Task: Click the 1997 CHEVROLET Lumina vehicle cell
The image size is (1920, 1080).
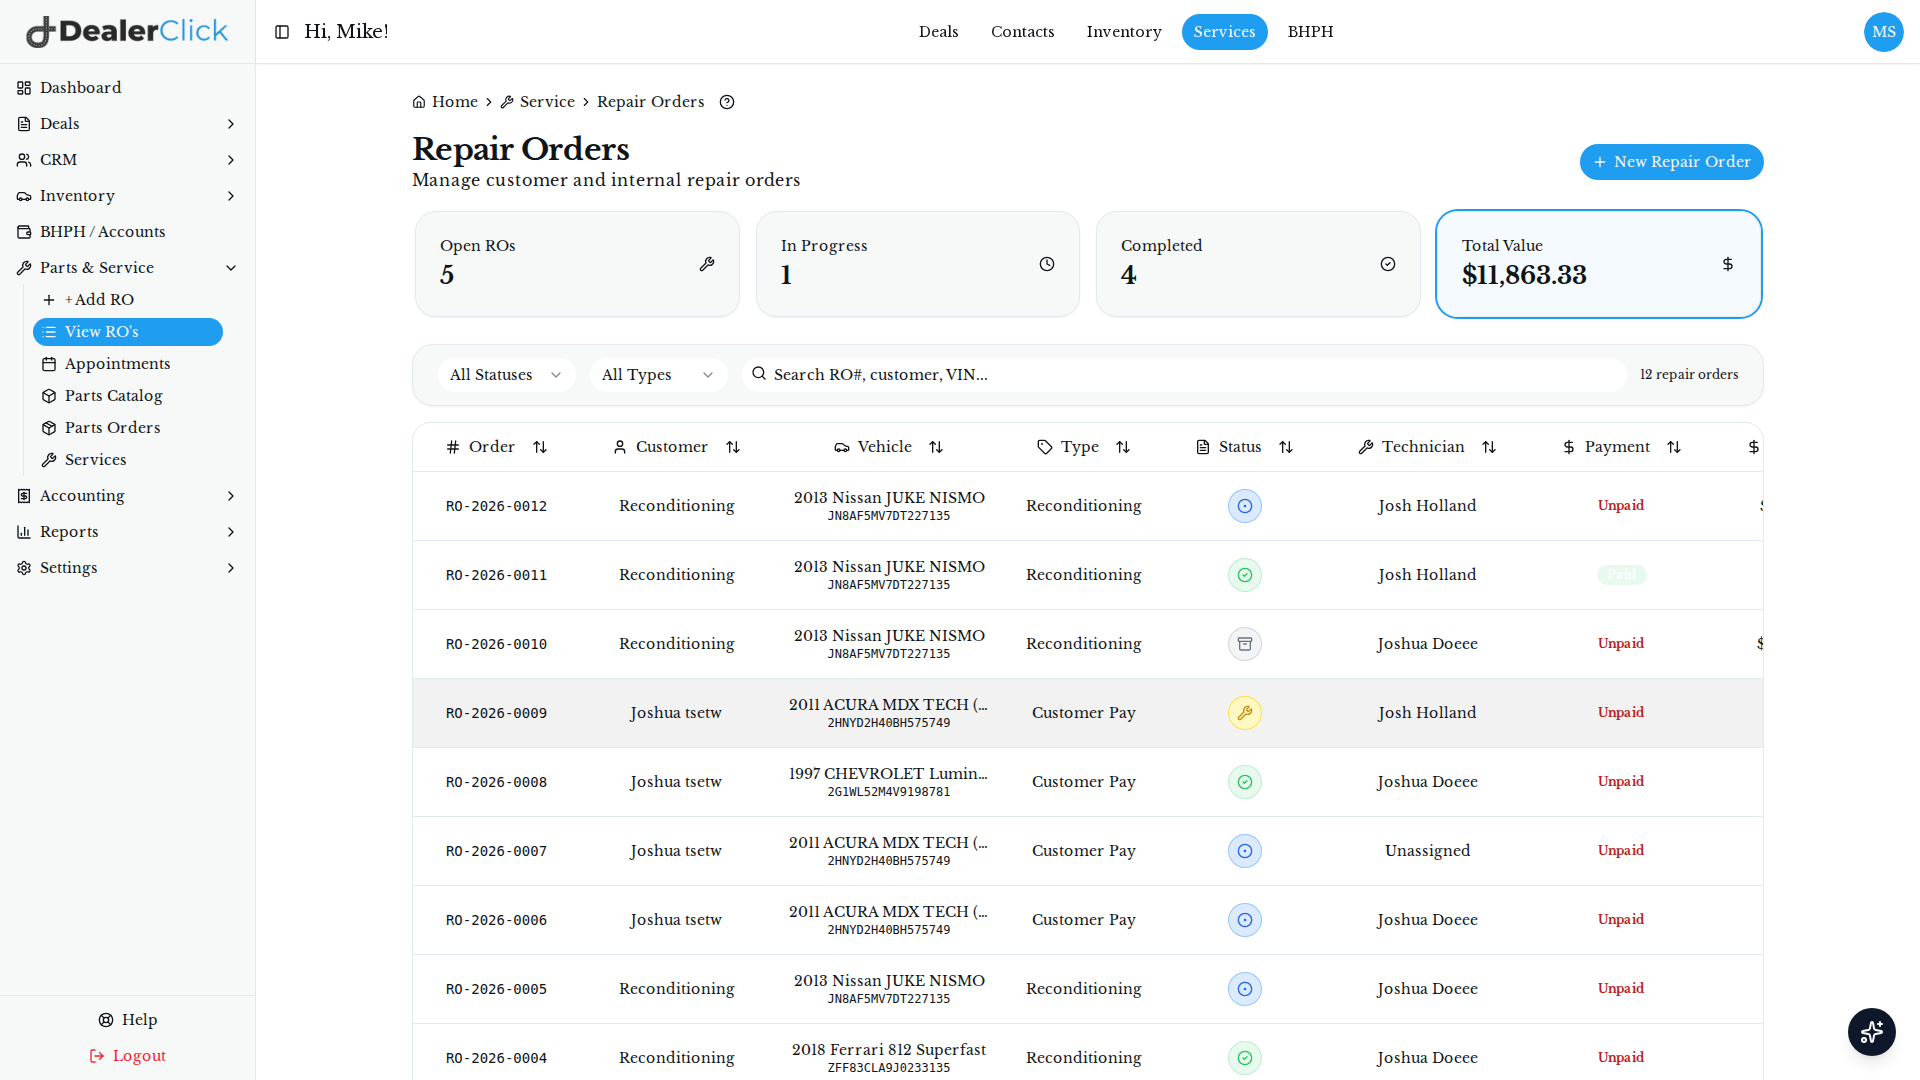Action: coord(888,782)
